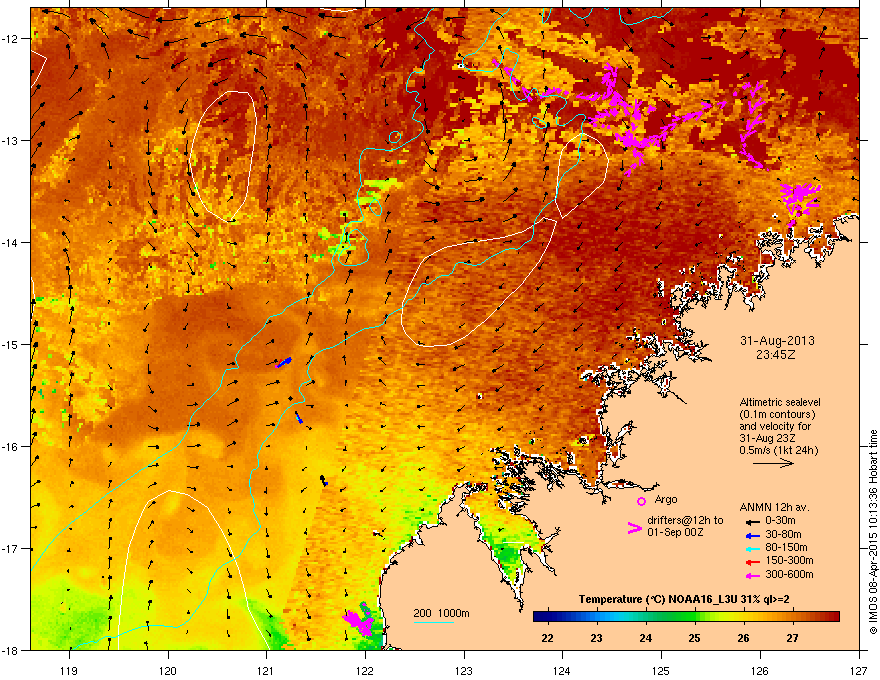Click the 119 longitude axis label

coord(69,670)
